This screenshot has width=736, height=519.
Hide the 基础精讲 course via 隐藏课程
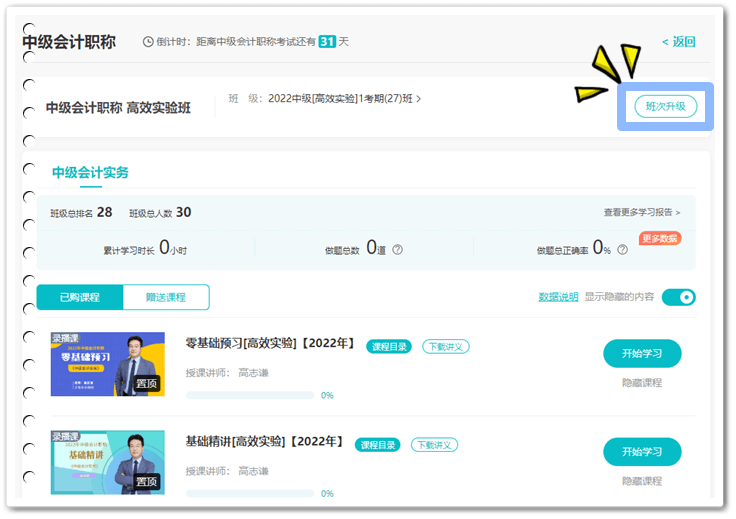(641, 481)
